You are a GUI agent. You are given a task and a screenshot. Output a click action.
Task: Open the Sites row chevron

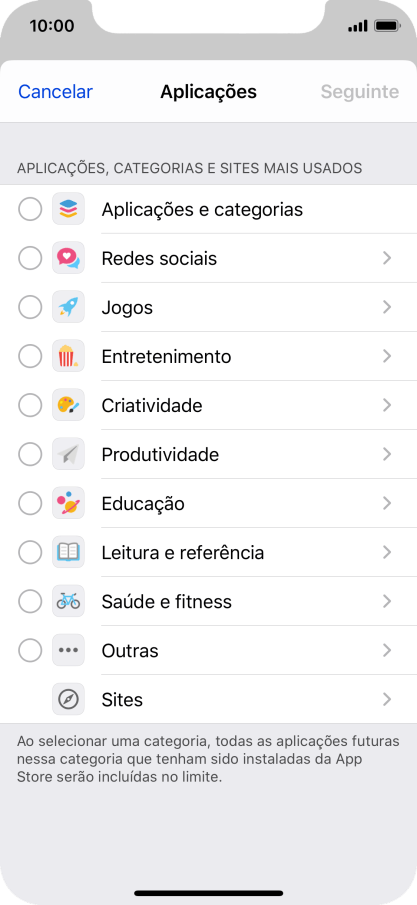[388, 700]
